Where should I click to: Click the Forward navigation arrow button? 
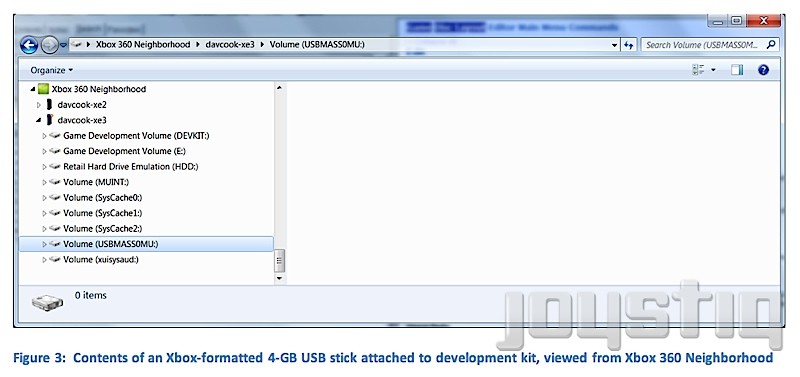tap(49, 46)
